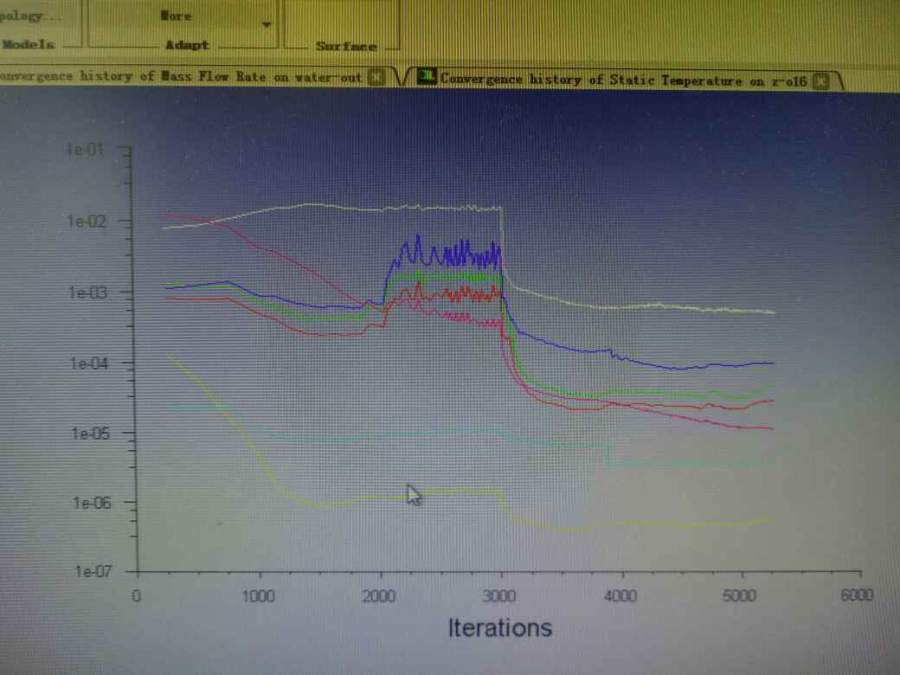
Task: Close the Static Temperature r-o16 tab
Action: click(821, 82)
